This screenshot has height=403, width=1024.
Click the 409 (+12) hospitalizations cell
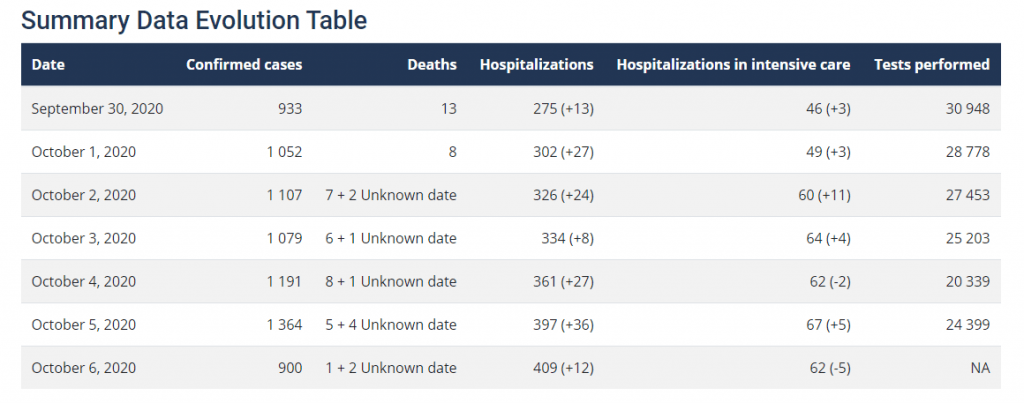[x=563, y=368]
